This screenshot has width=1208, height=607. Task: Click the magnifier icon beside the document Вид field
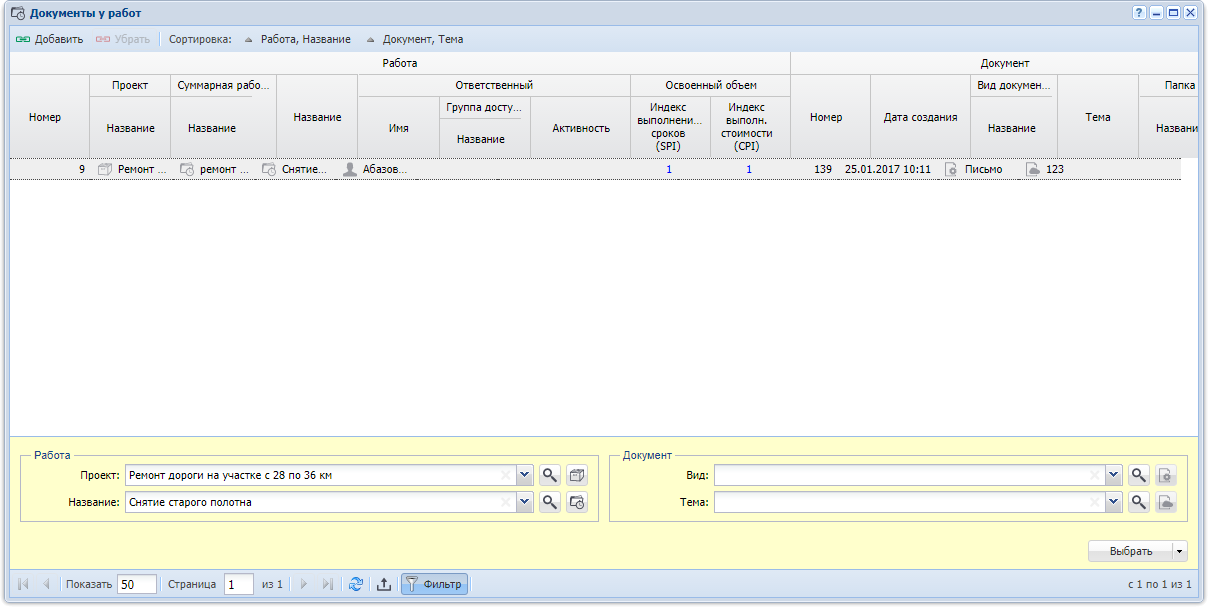pos(1138,475)
